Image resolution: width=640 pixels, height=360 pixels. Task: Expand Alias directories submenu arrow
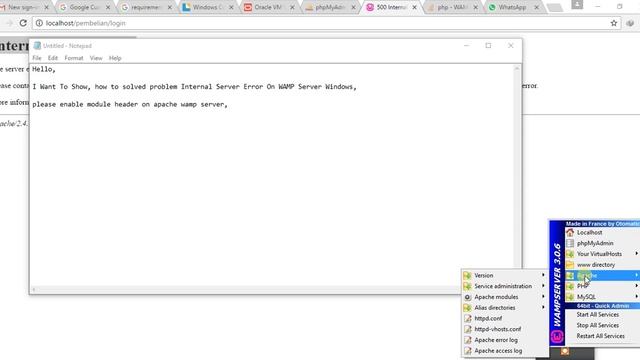point(543,307)
